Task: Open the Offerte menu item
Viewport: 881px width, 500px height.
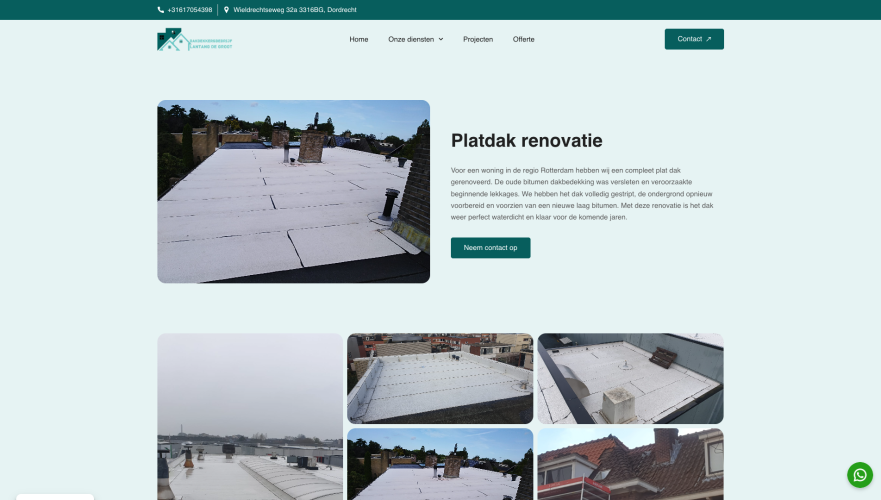Action: tap(524, 39)
